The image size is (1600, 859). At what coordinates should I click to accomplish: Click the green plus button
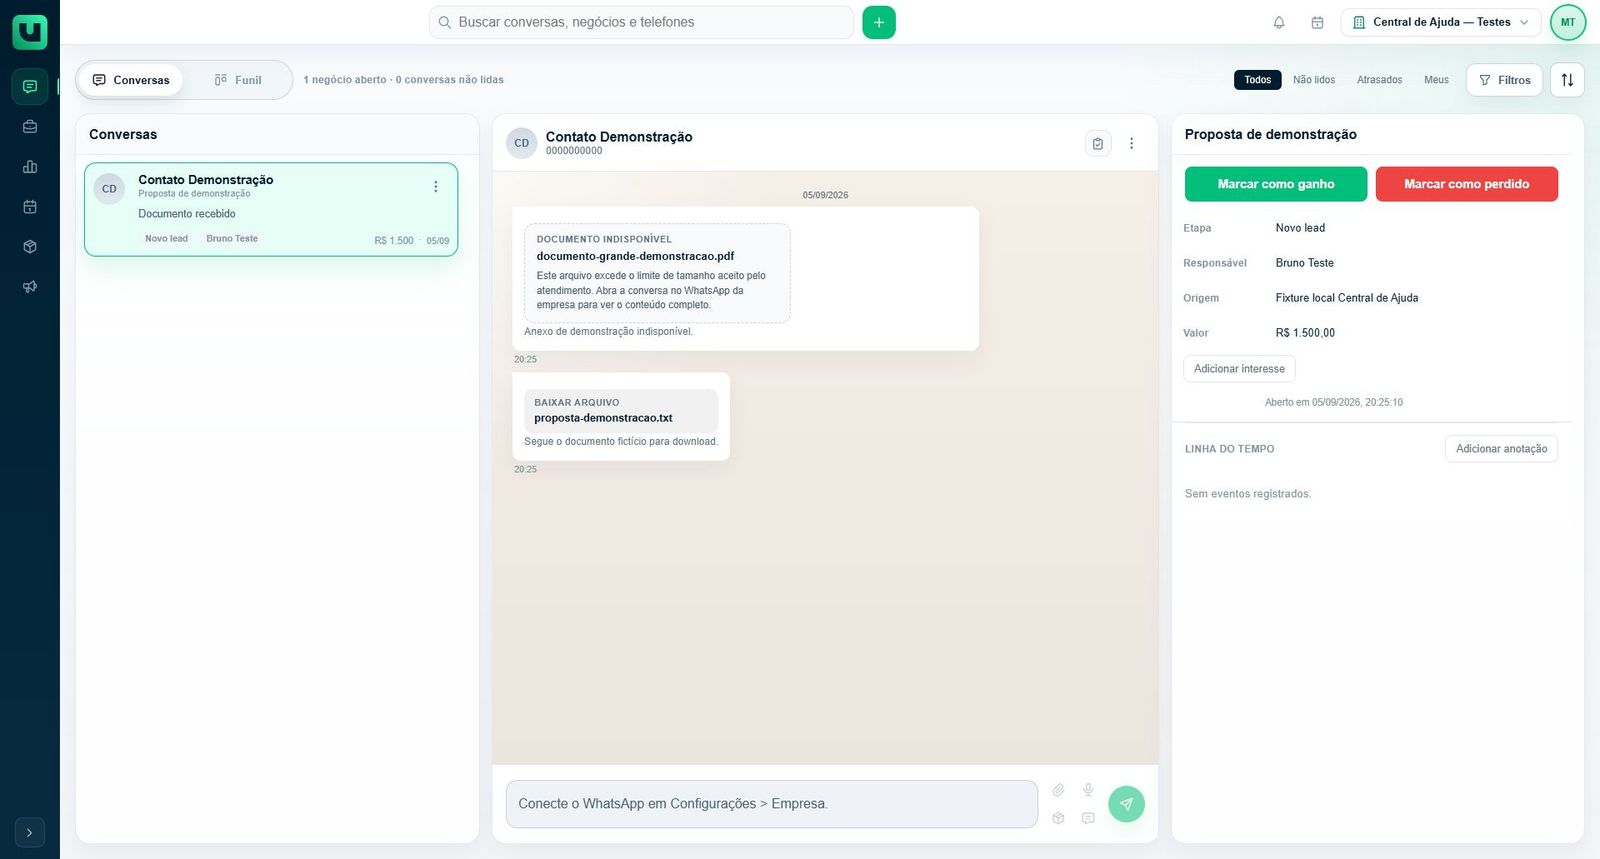point(879,22)
